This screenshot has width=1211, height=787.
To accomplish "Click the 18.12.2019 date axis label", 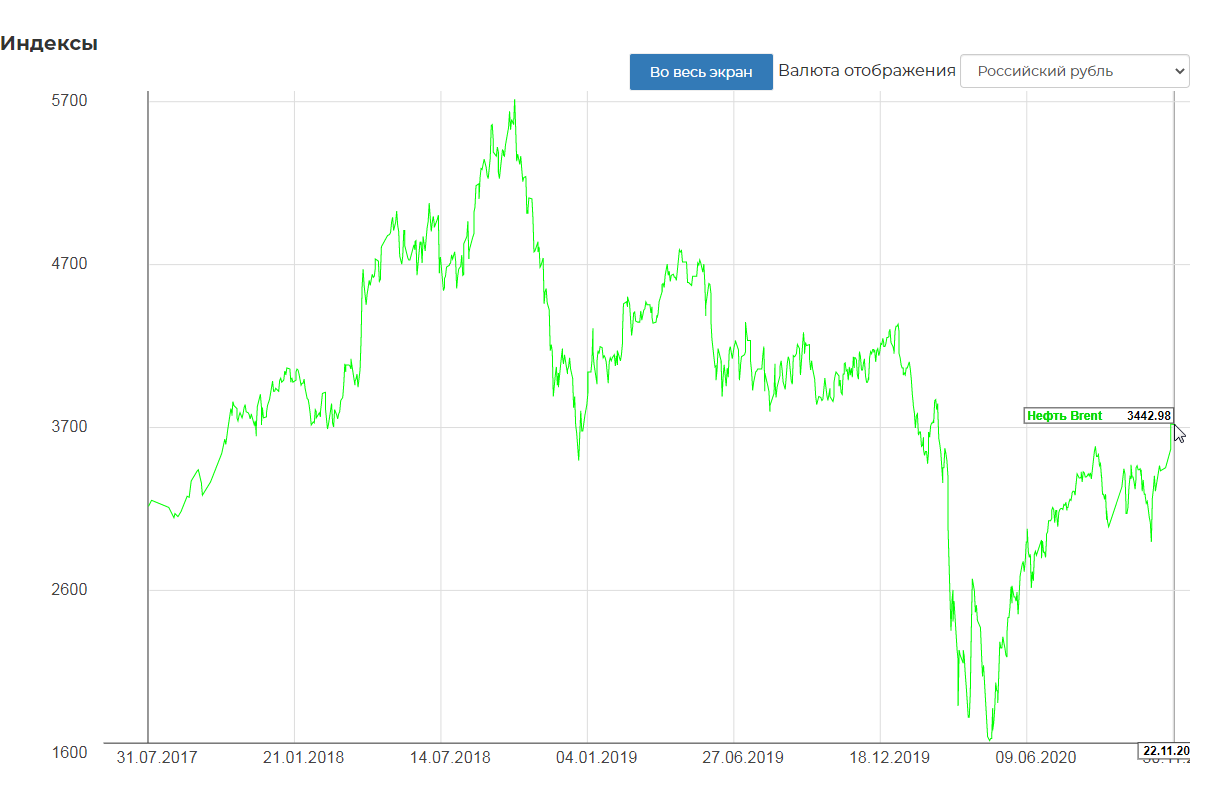I will (x=889, y=758).
